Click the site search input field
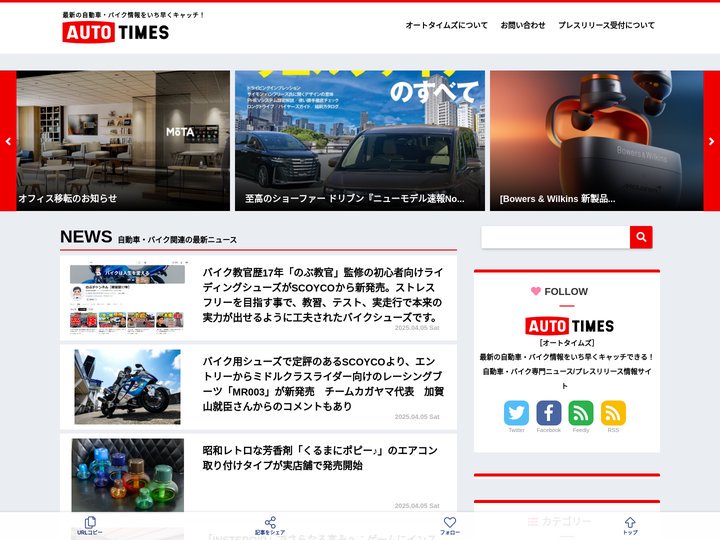 [555, 237]
